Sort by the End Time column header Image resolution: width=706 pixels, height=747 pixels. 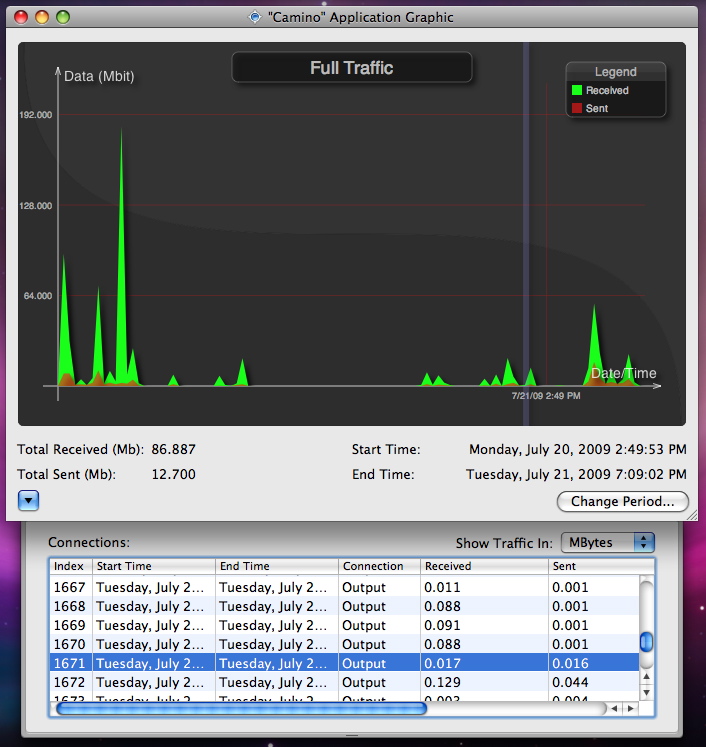277,566
